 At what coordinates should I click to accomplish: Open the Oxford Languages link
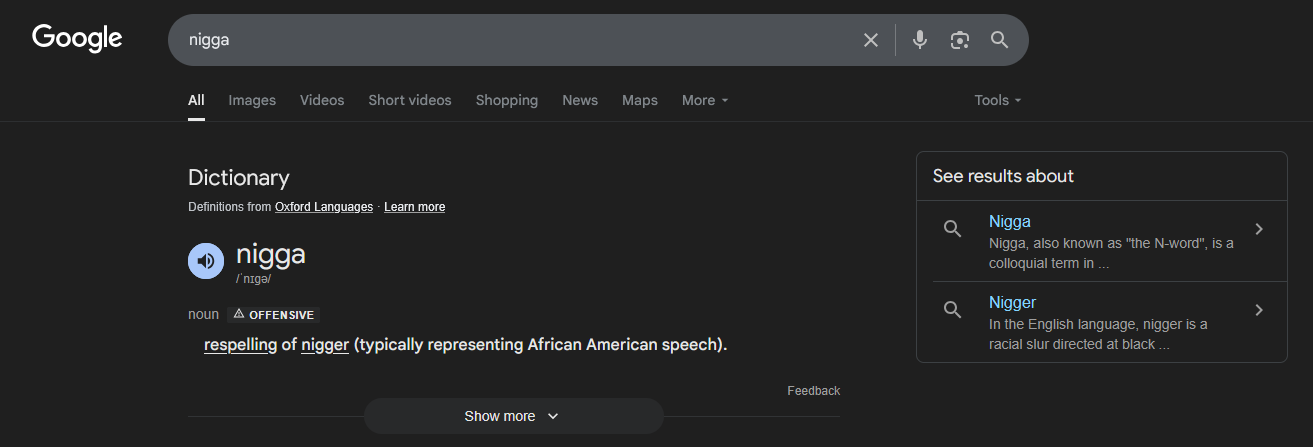324,207
